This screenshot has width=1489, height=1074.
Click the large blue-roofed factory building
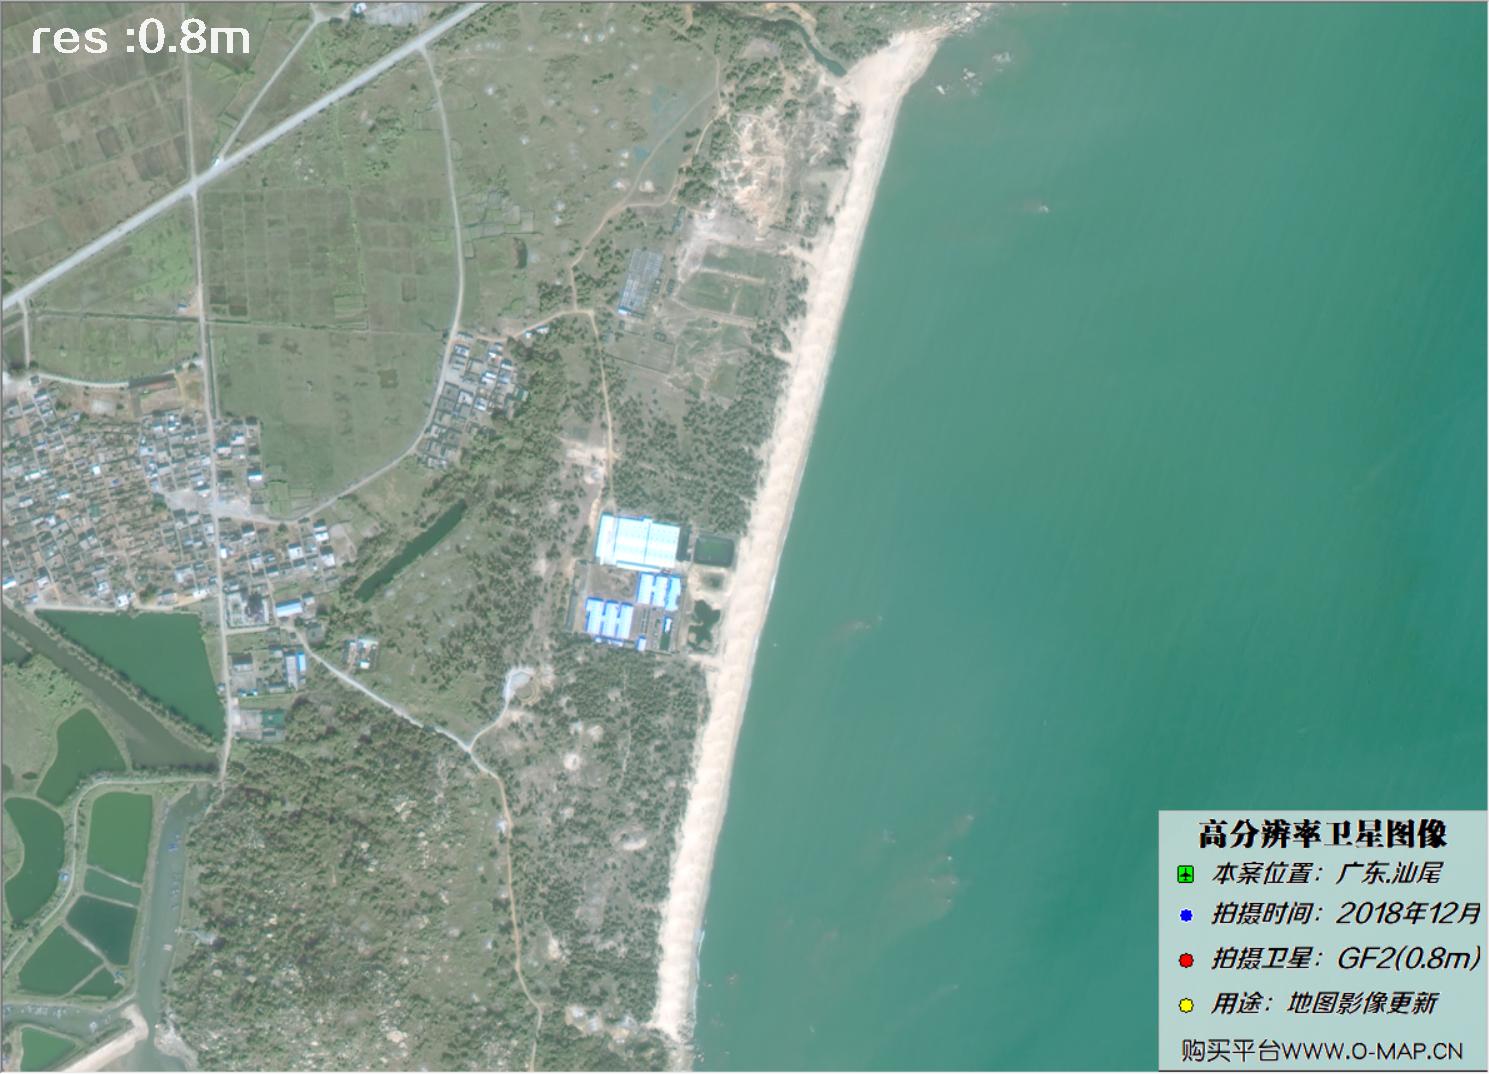click(x=637, y=542)
